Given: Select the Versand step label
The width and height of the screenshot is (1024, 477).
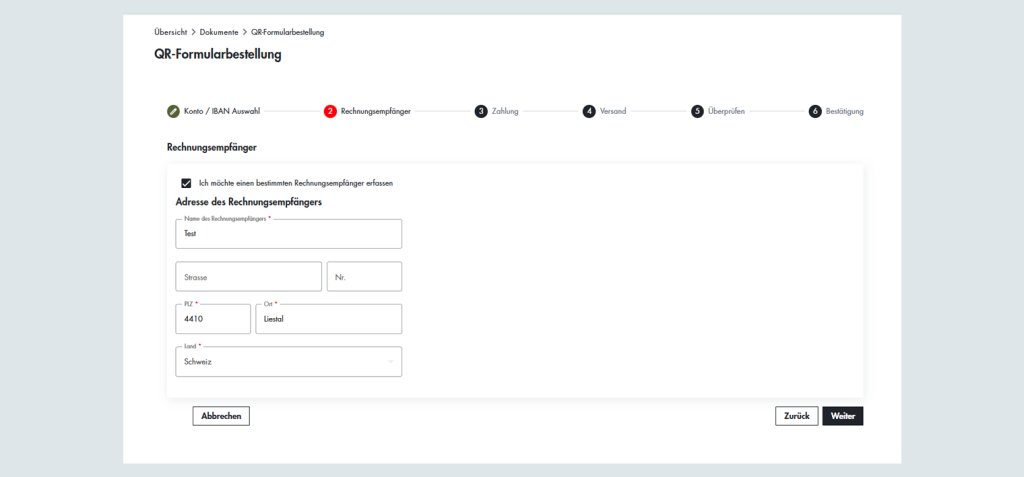Looking at the screenshot, I should pos(613,111).
